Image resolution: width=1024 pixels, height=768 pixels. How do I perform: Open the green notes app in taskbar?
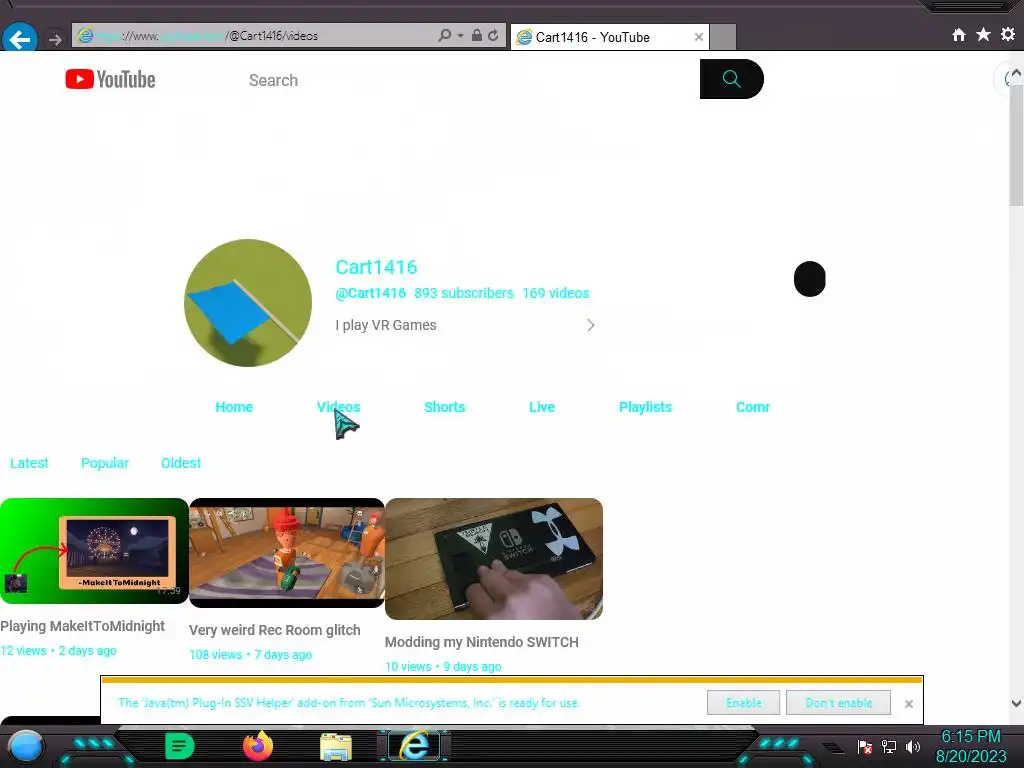(x=180, y=746)
